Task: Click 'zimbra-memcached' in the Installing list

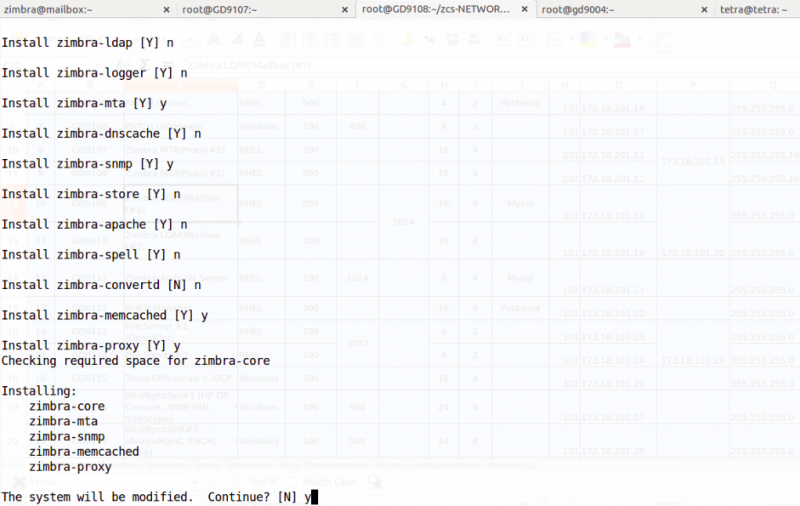Action: (x=84, y=452)
